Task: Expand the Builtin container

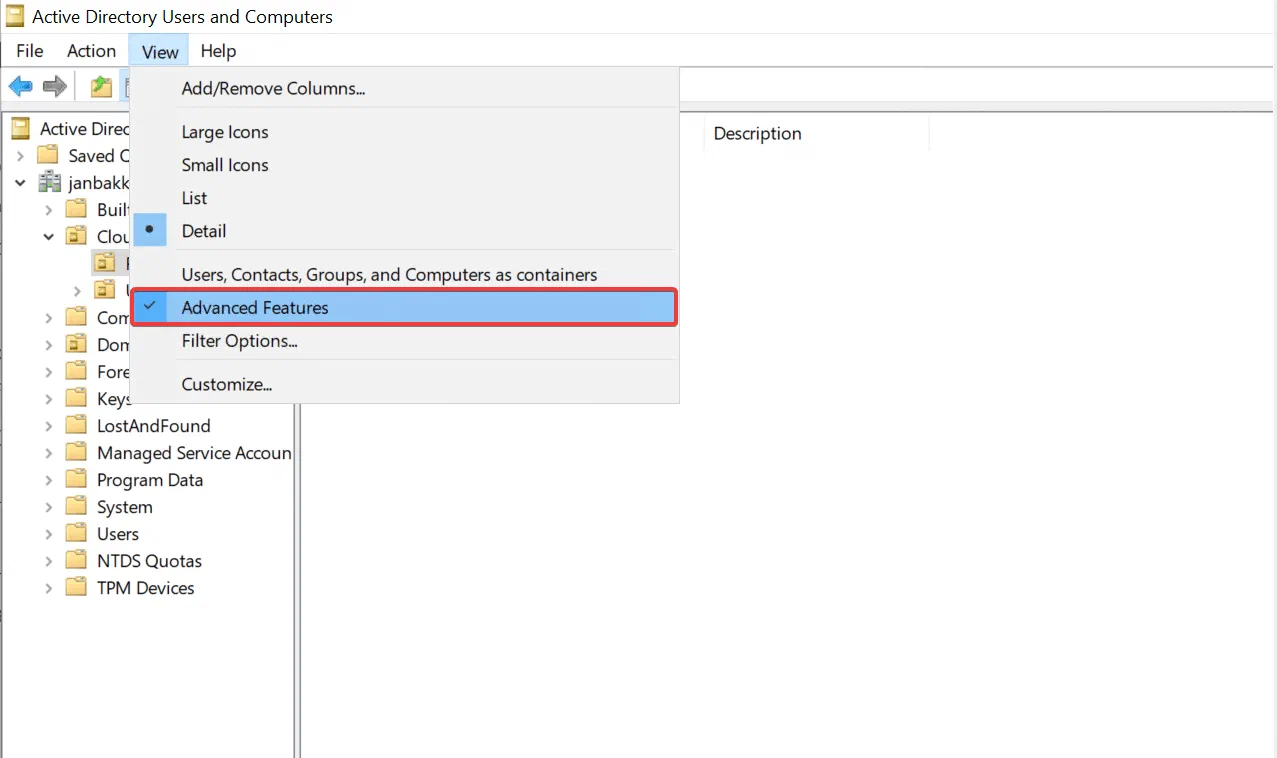Action: tap(48, 210)
